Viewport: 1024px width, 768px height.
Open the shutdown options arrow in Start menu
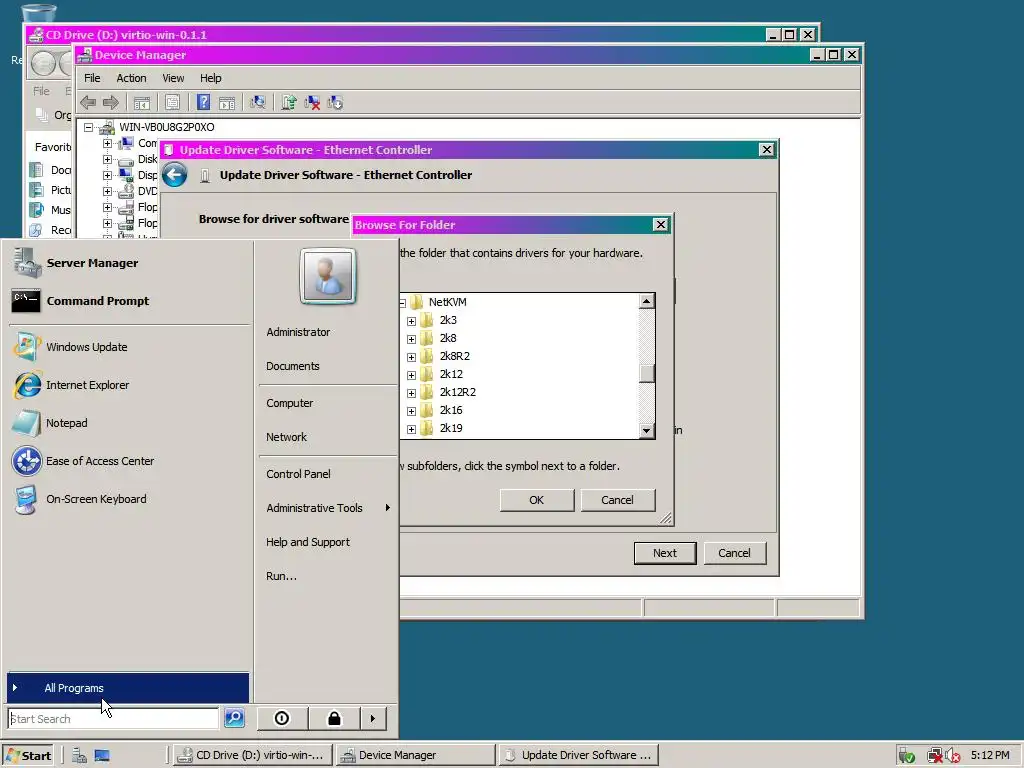[373, 718]
